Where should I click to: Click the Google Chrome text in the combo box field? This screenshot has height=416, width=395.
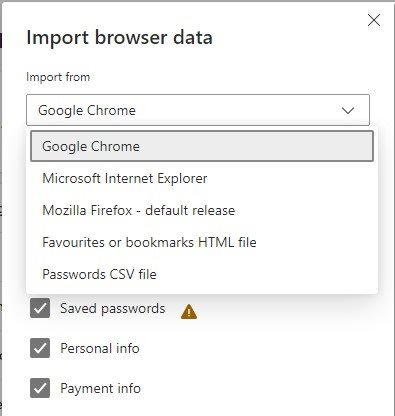[87, 110]
